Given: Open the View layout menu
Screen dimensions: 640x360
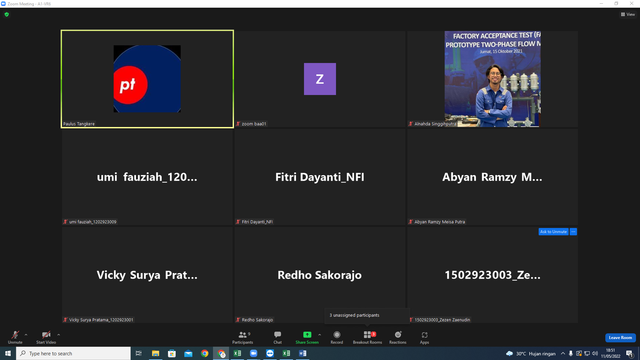Looking at the screenshot, I should [x=628, y=14].
